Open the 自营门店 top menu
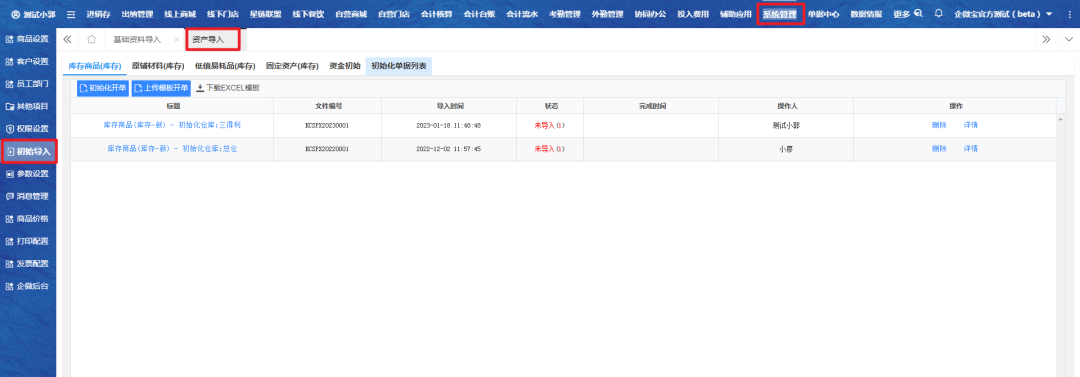1080x377 pixels. point(393,14)
